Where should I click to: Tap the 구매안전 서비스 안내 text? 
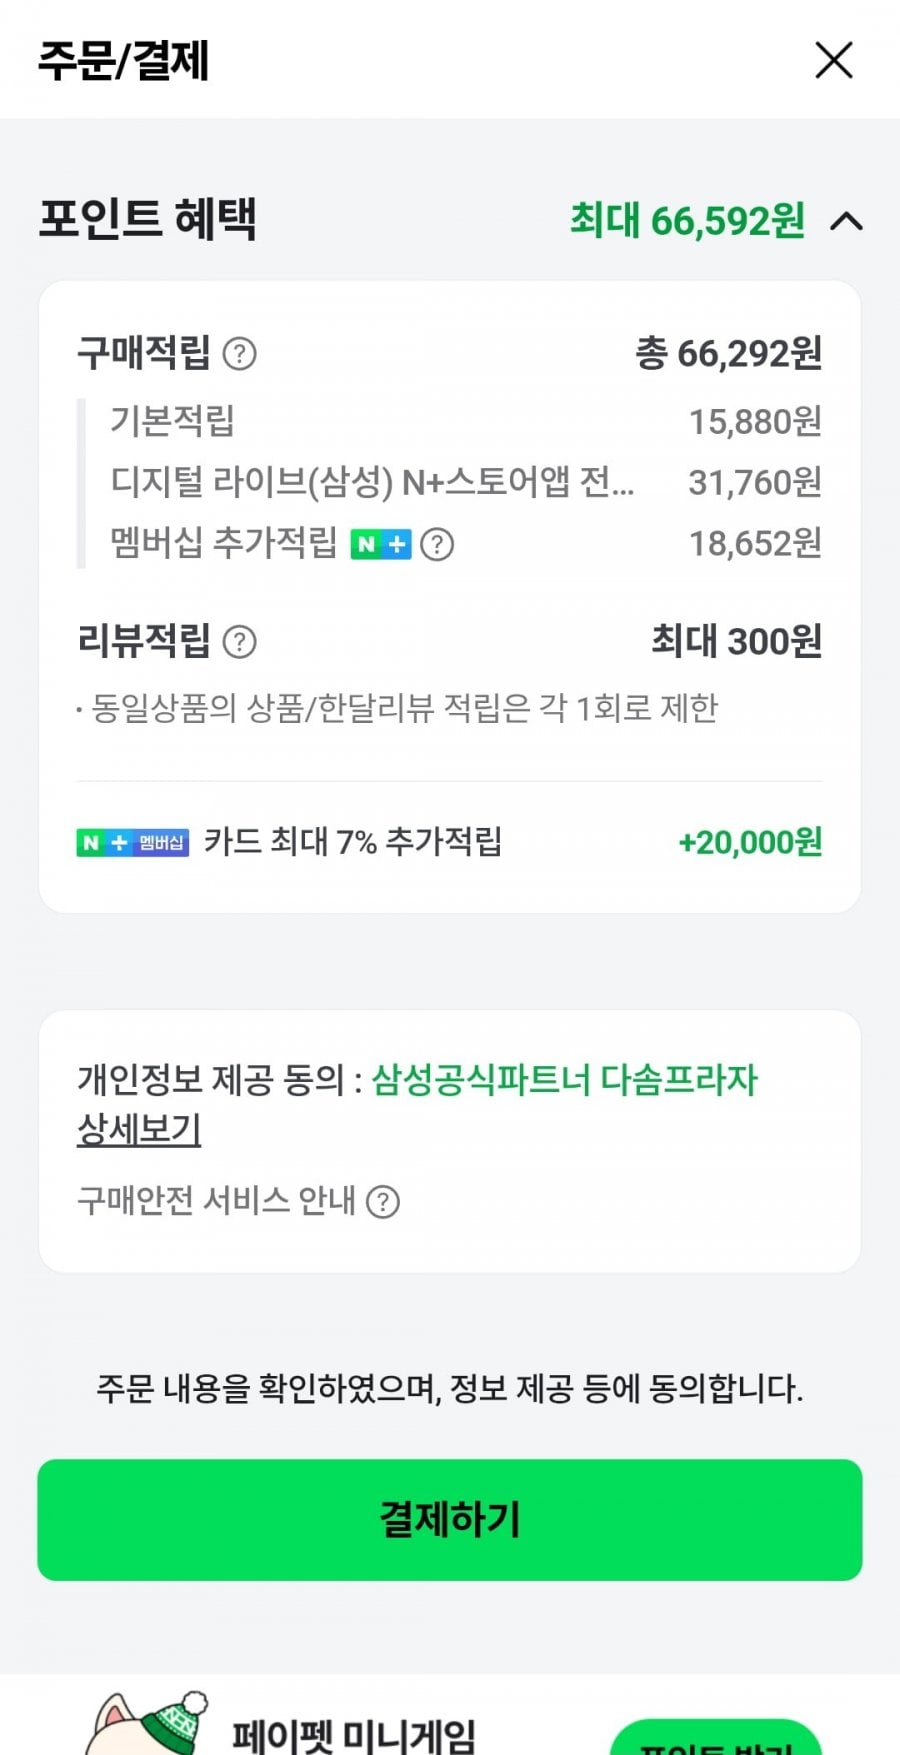[x=216, y=1201]
